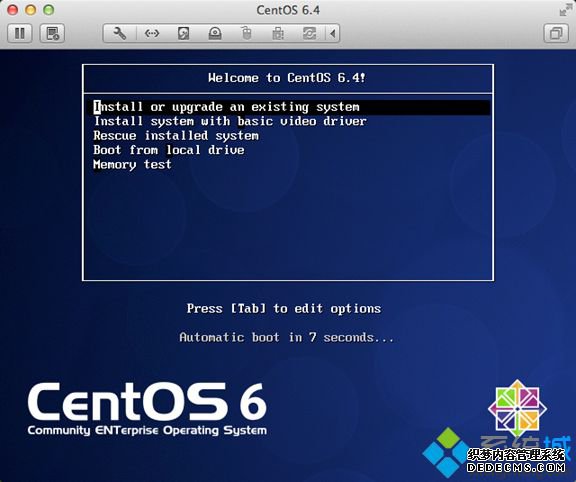The height and width of the screenshot is (482, 576).
Task: Zoom the CentOS 6.4 window
Action: click(49, 10)
